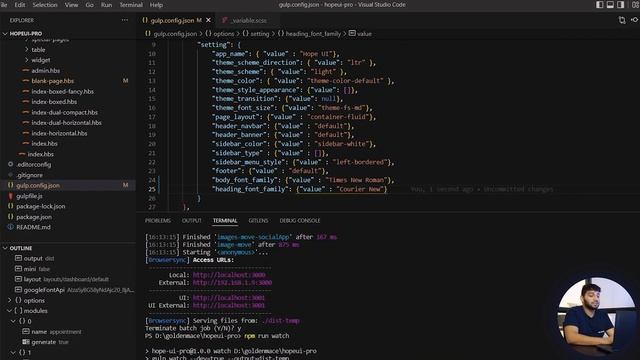
Task: Open index-horizontal.hbs file
Action: (59, 133)
